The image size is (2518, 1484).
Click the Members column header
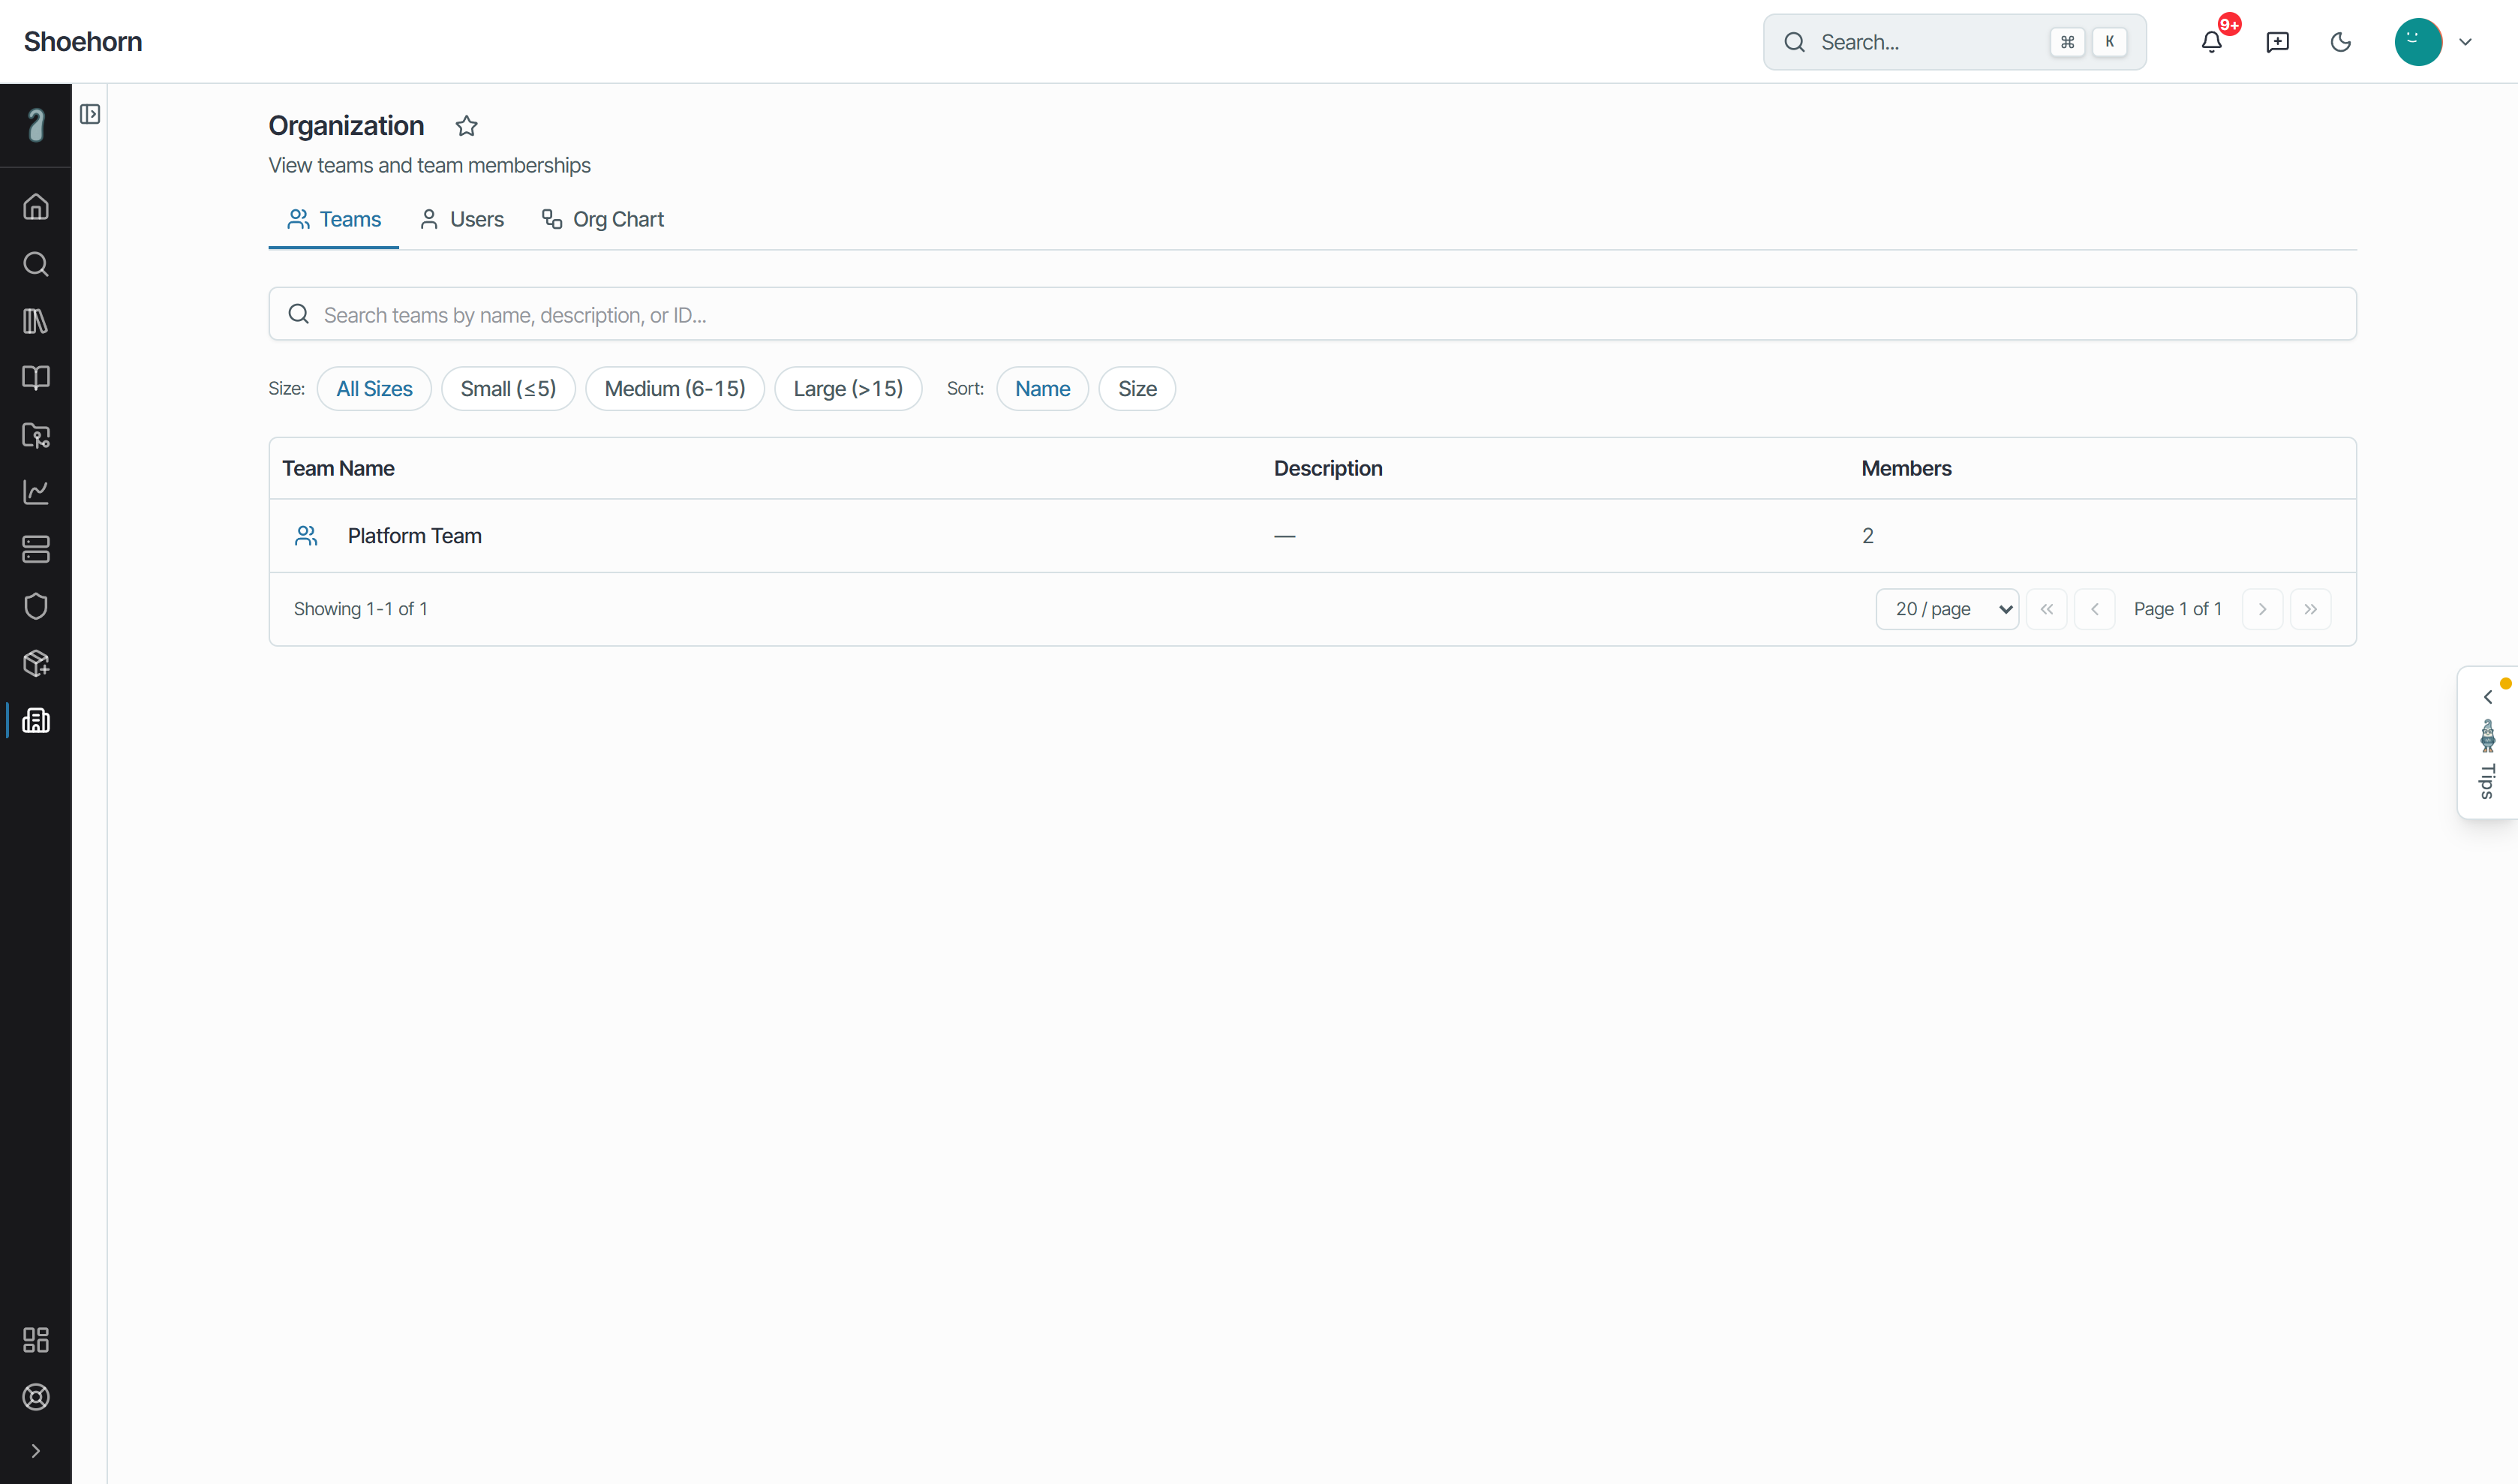point(1906,468)
